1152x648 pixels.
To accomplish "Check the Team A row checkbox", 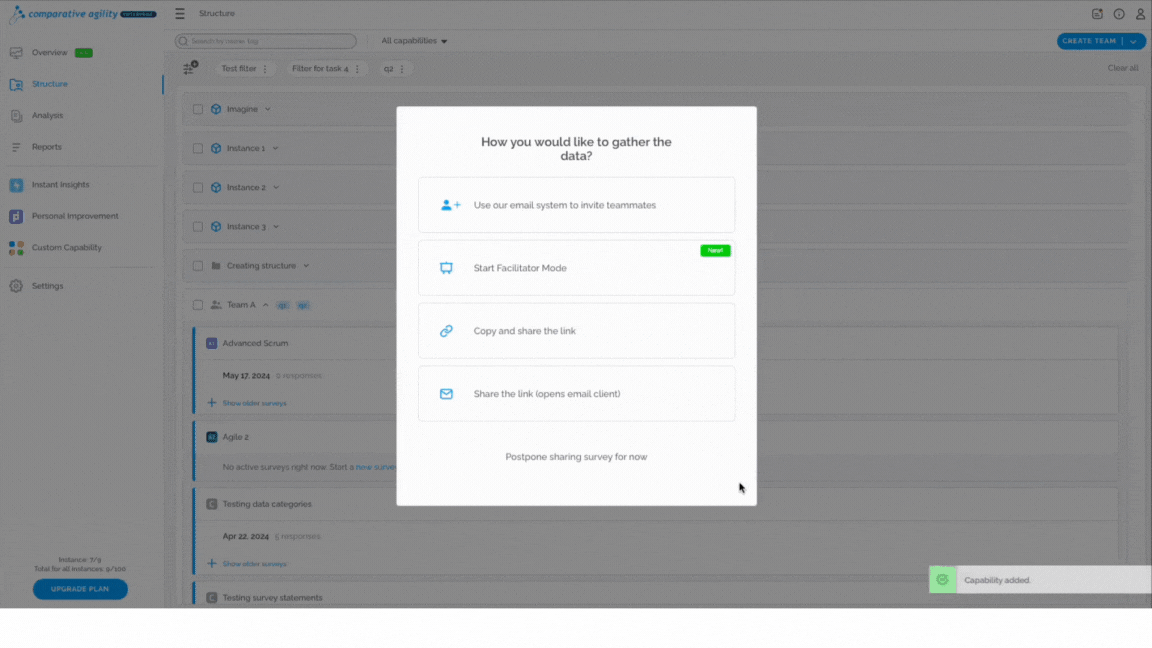I will tap(198, 305).
